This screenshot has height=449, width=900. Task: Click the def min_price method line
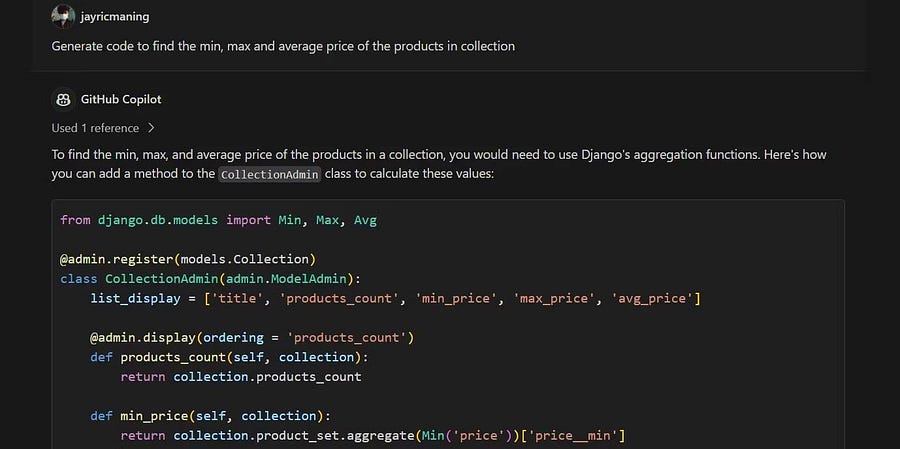point(210,416)
